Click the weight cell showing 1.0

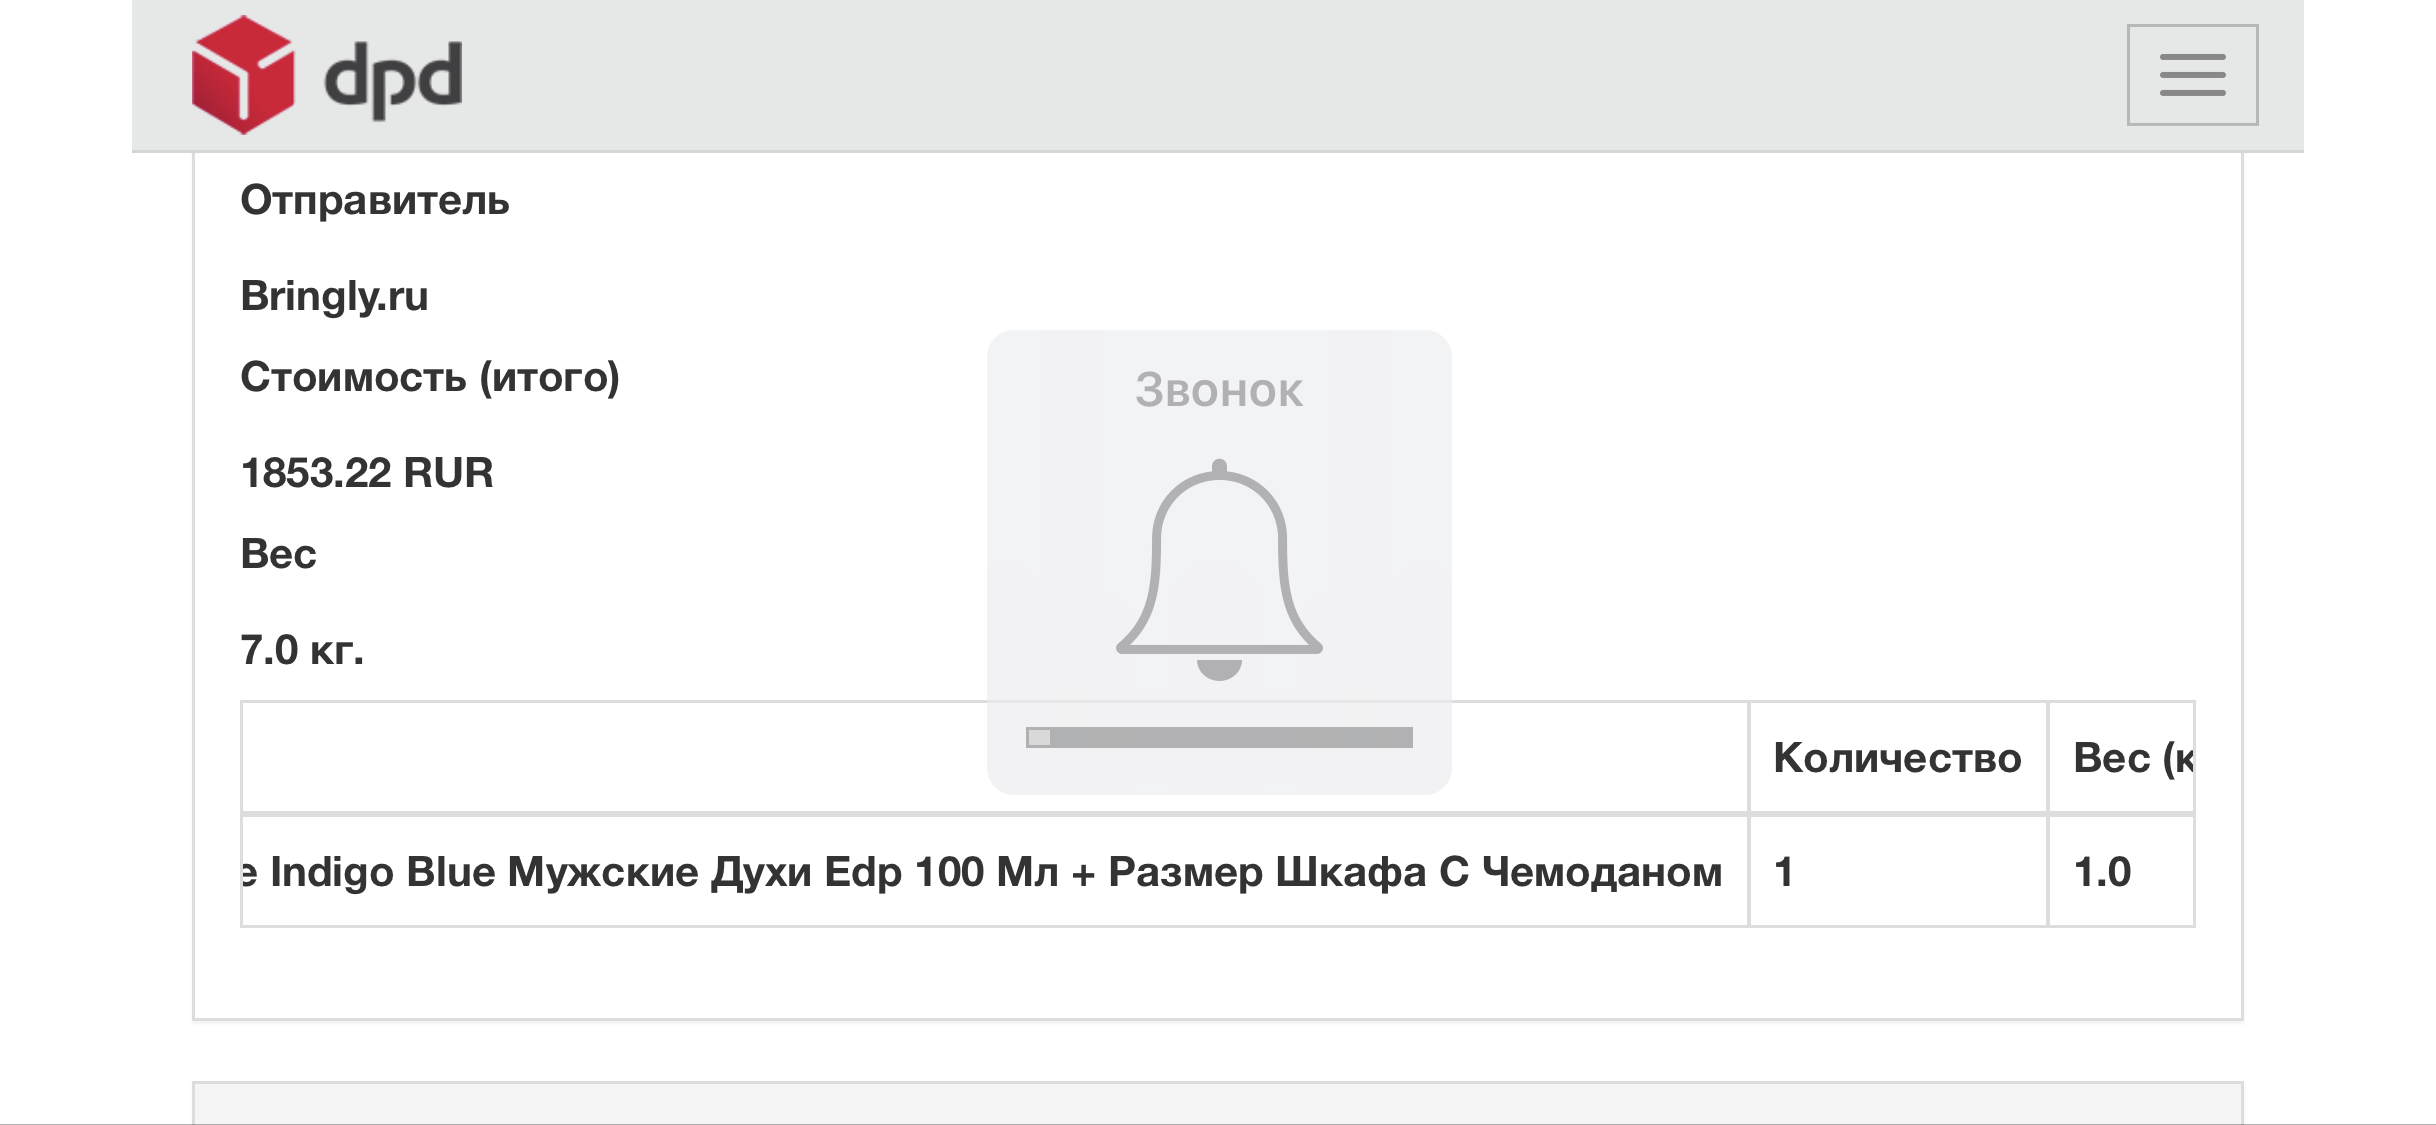coord(2122,872)
